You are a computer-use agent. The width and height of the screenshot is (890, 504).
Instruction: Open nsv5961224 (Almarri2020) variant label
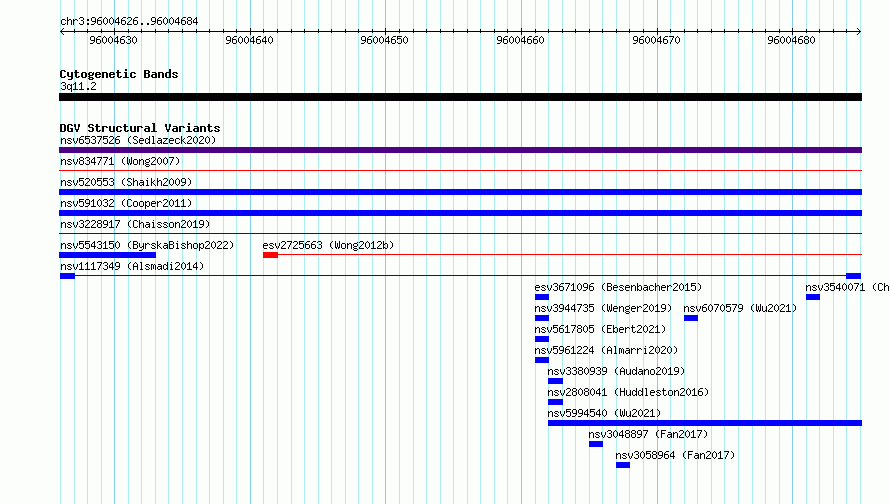pos(606,350)
